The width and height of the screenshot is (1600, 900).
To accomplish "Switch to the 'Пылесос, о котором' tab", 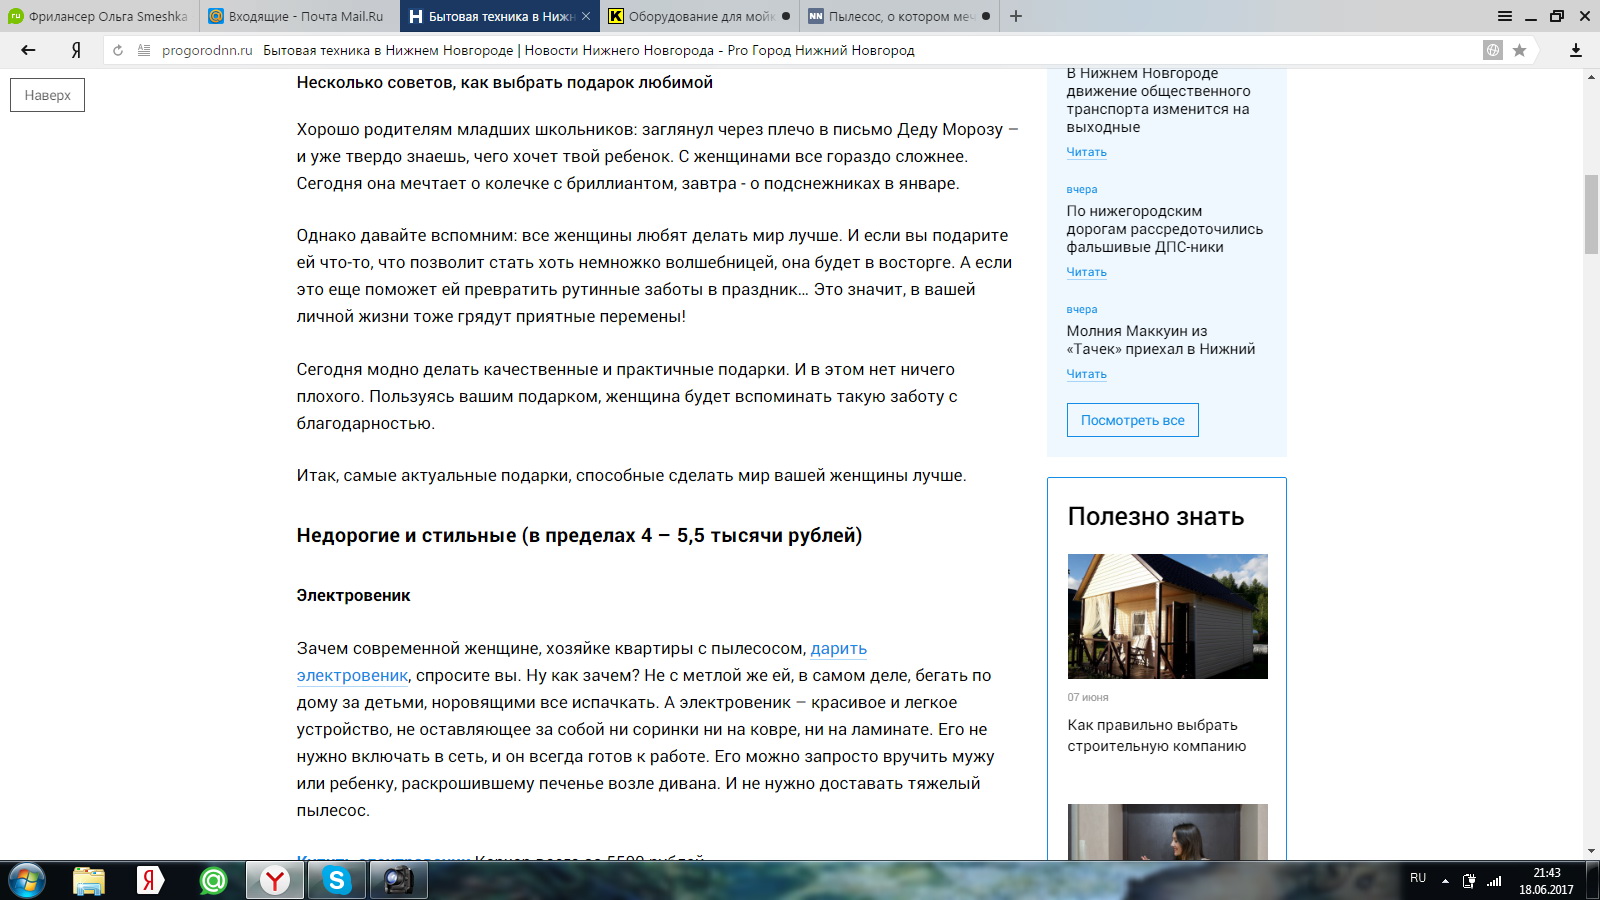I will (x=899, y=16).
